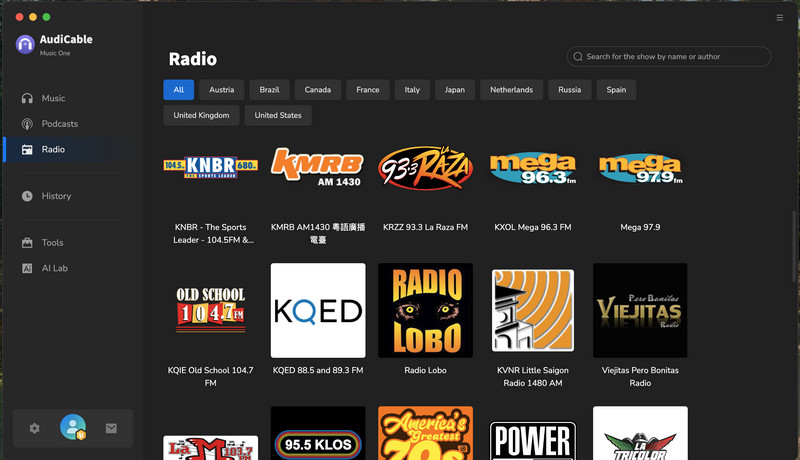Viewport: 800px width, 460px height.
Task: Open the KQED station logo
Action: point(318,310)
